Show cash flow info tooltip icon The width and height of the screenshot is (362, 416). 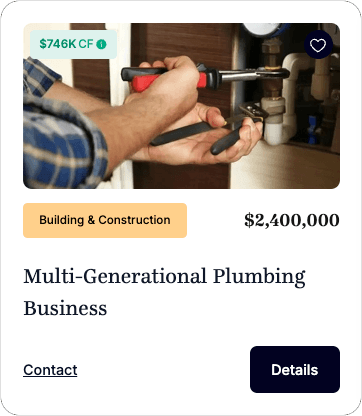click(x=101, y=44)
